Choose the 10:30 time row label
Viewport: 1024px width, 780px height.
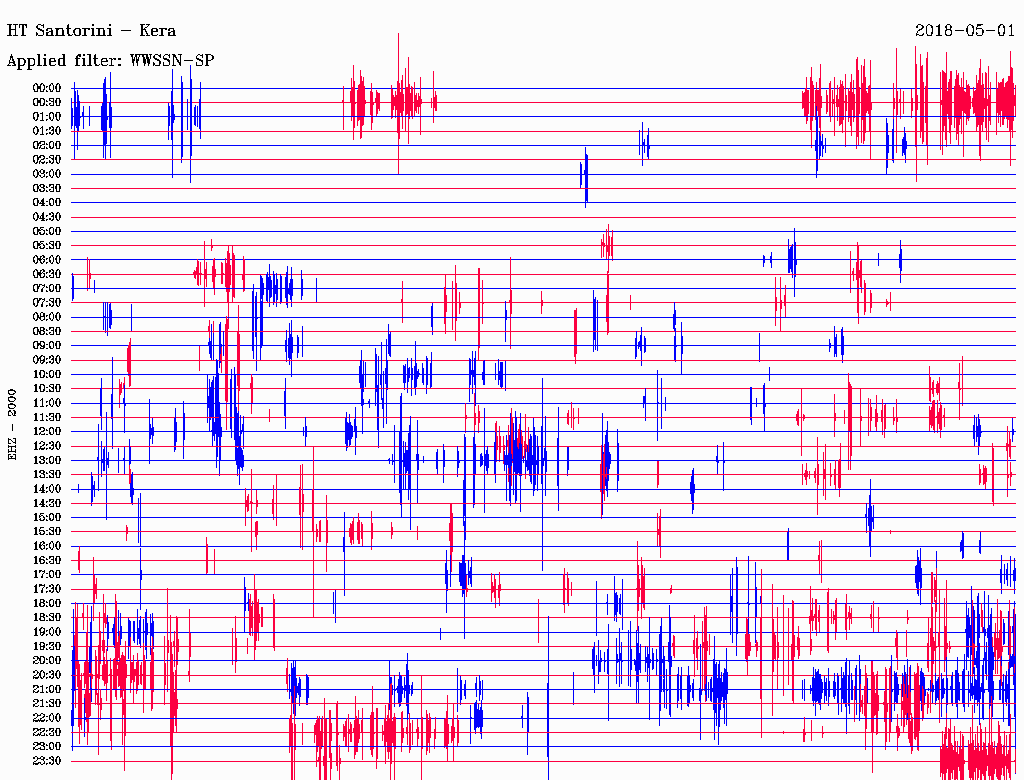[48, 389]
